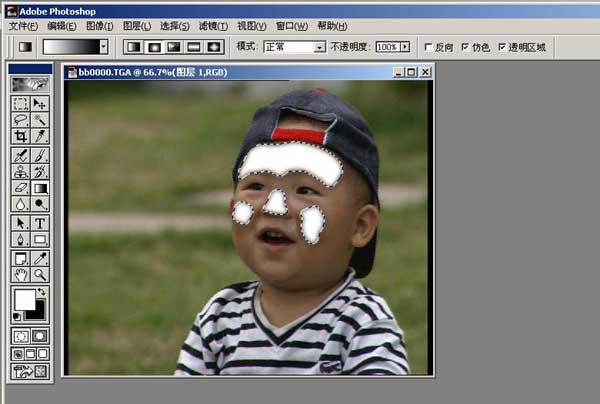Select the Crop tool
The height and width of the screenshot is (404, 600).
click(x=21, y=136)
